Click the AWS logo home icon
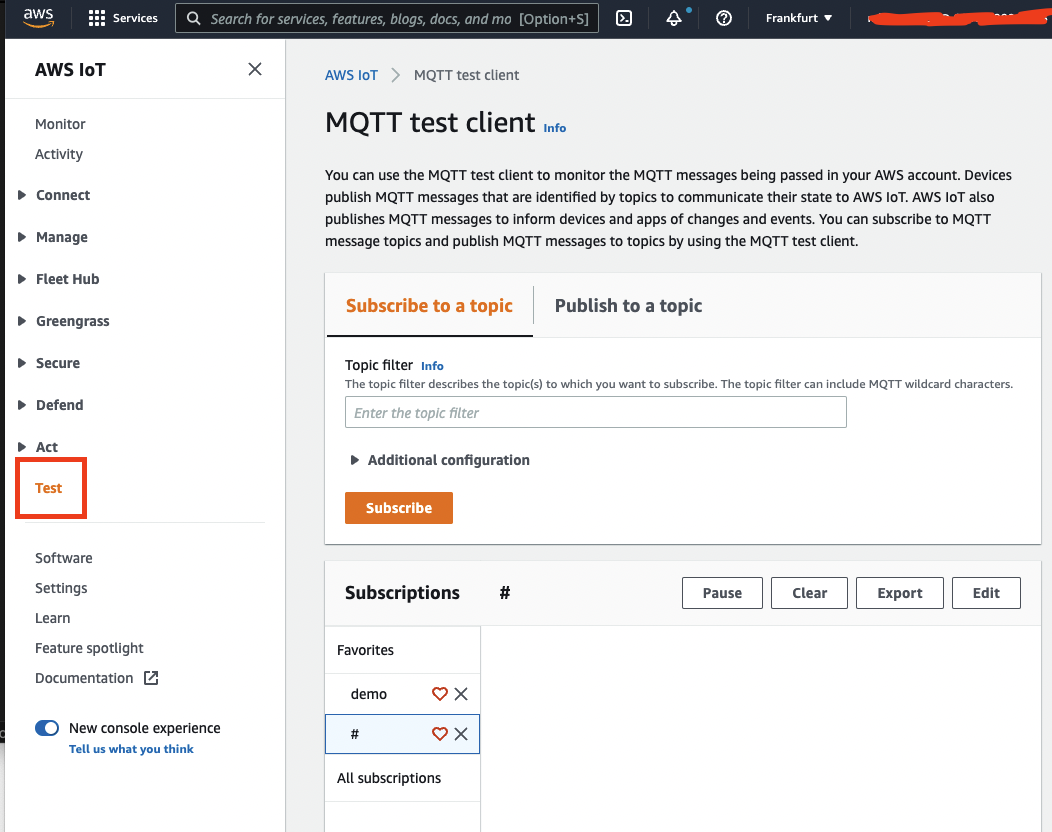Image resolution: width=1052 pixels, height=832 pixels. [x=38, y=17]
